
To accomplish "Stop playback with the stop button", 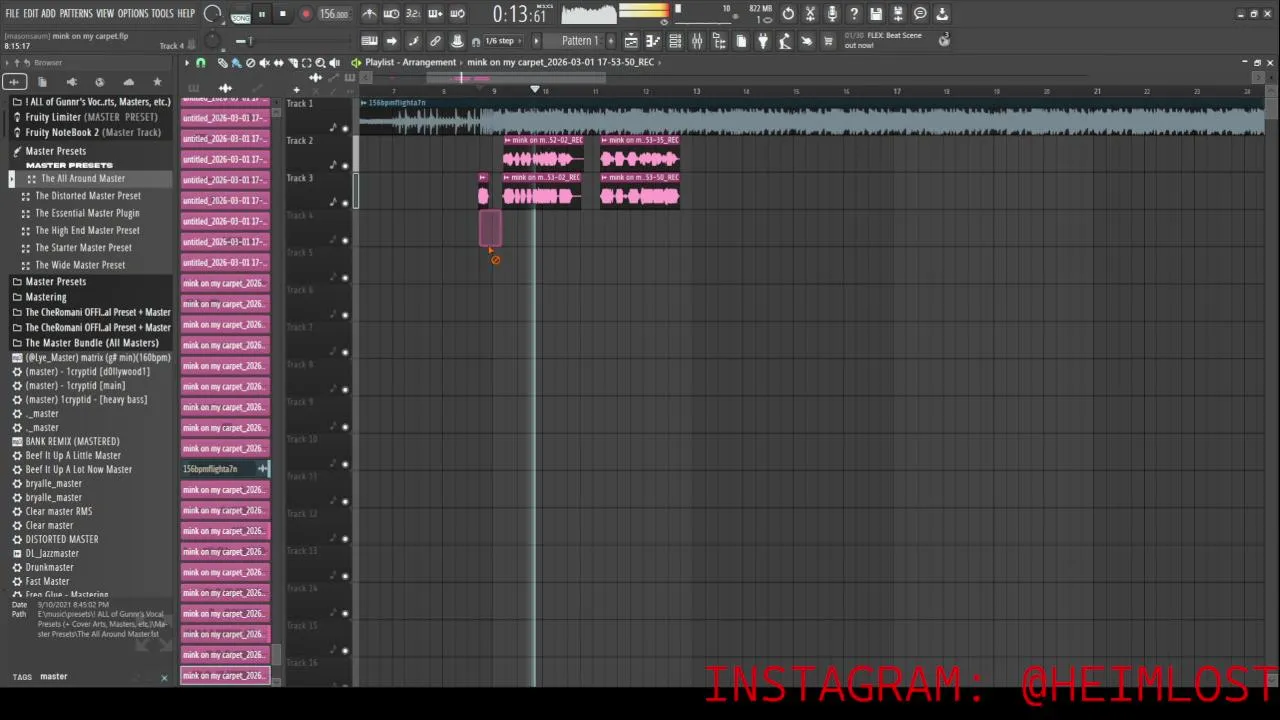I will click(283, 14).
